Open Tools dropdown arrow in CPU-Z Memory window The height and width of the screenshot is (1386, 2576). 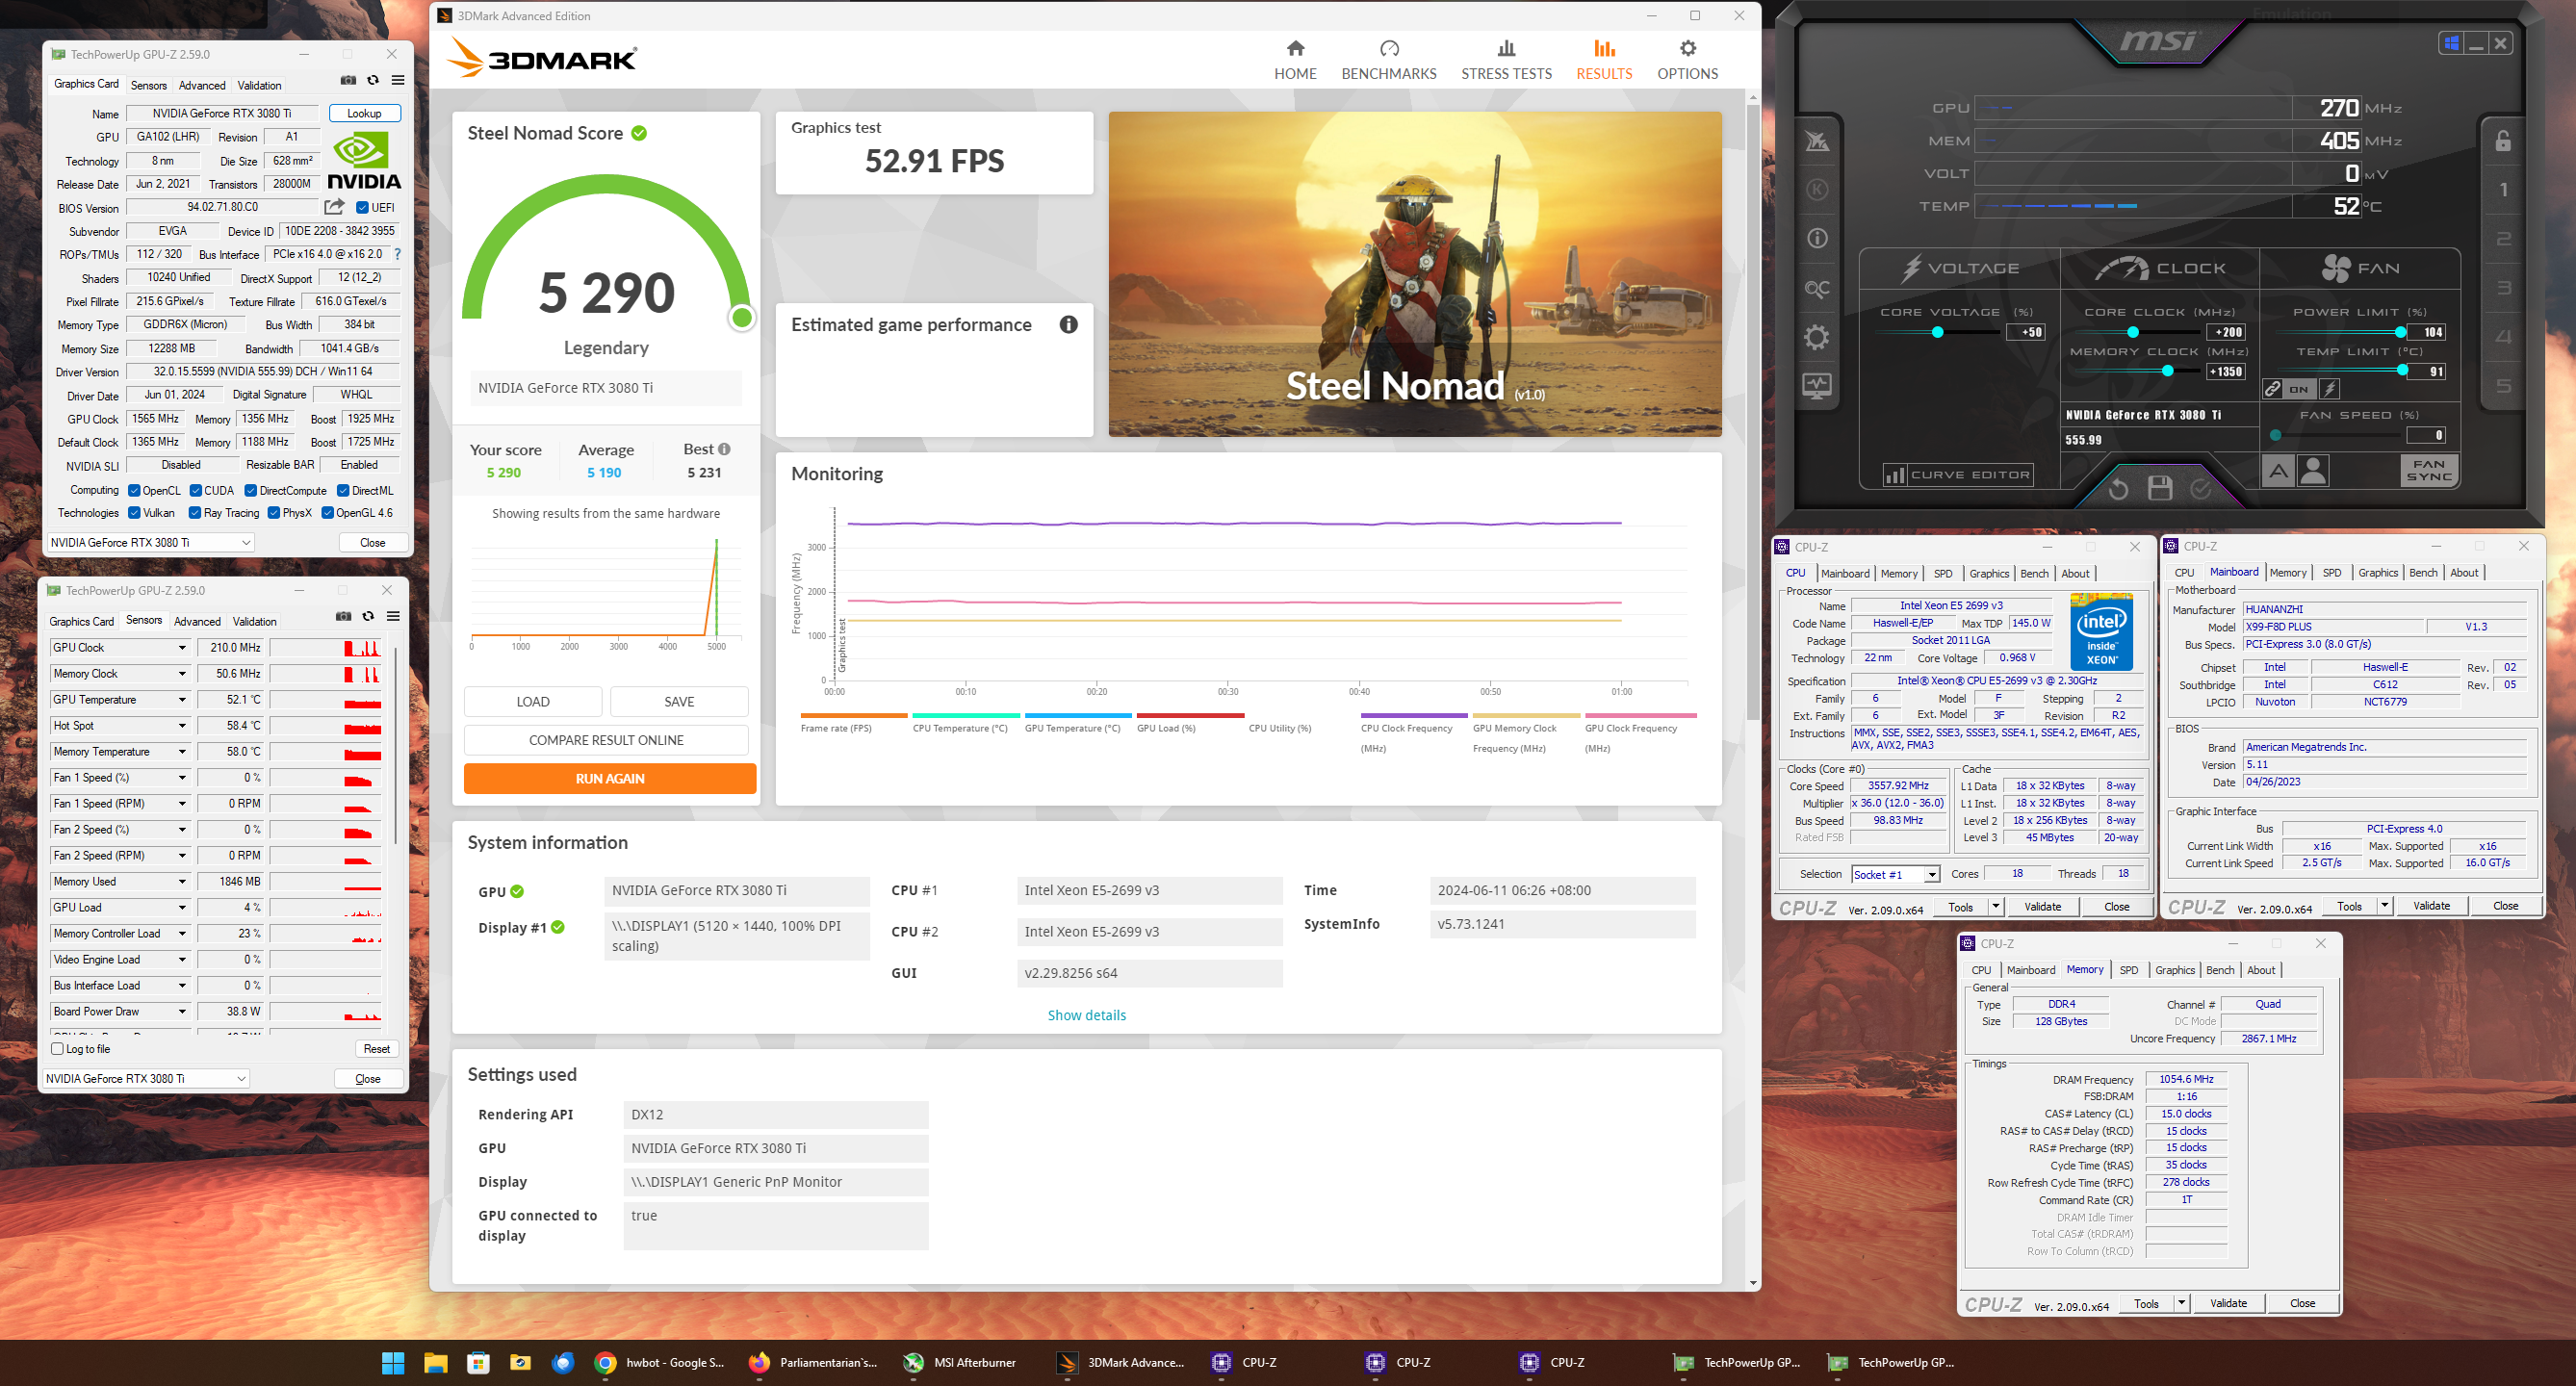(2181, 1303)
